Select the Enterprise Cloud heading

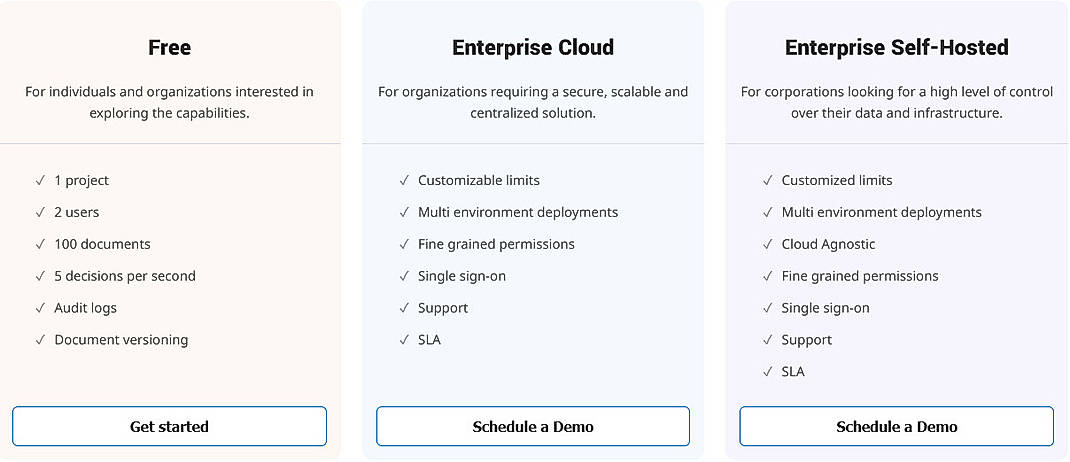click(x=532, y=47)
